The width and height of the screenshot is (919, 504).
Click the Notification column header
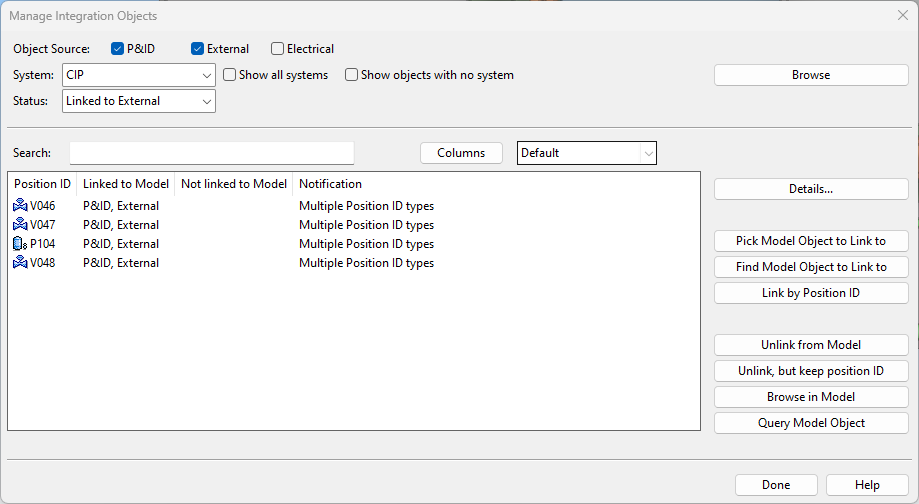click(x=330, y=184)
